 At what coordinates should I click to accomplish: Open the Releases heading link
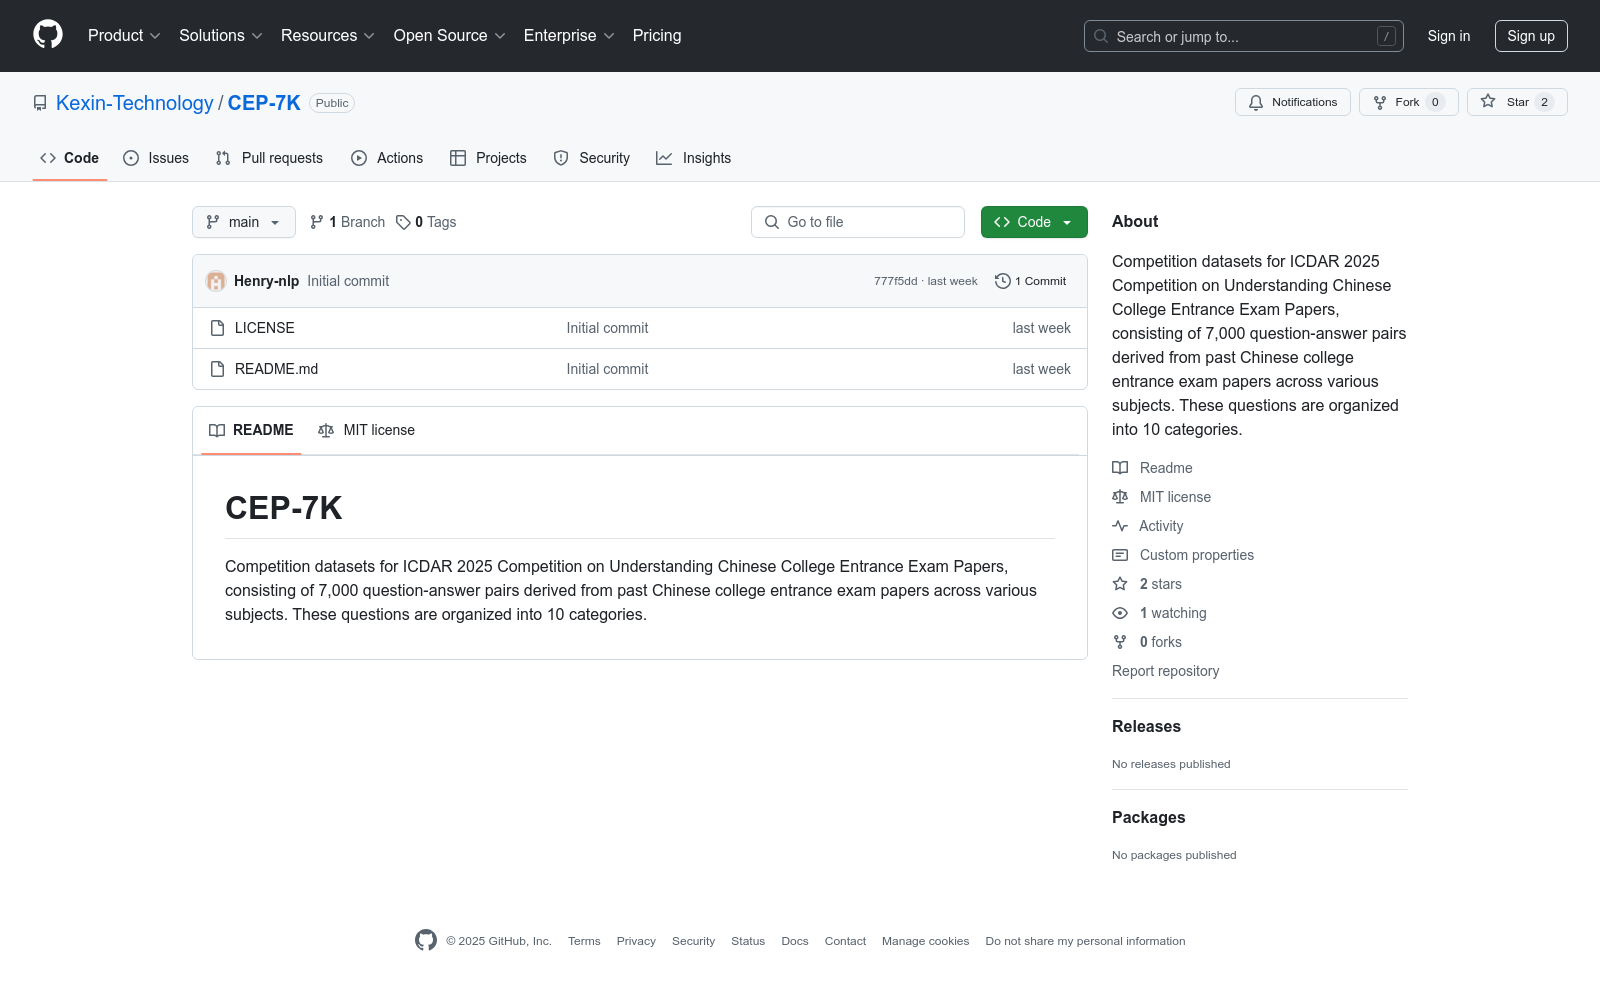coord(1146,726)
